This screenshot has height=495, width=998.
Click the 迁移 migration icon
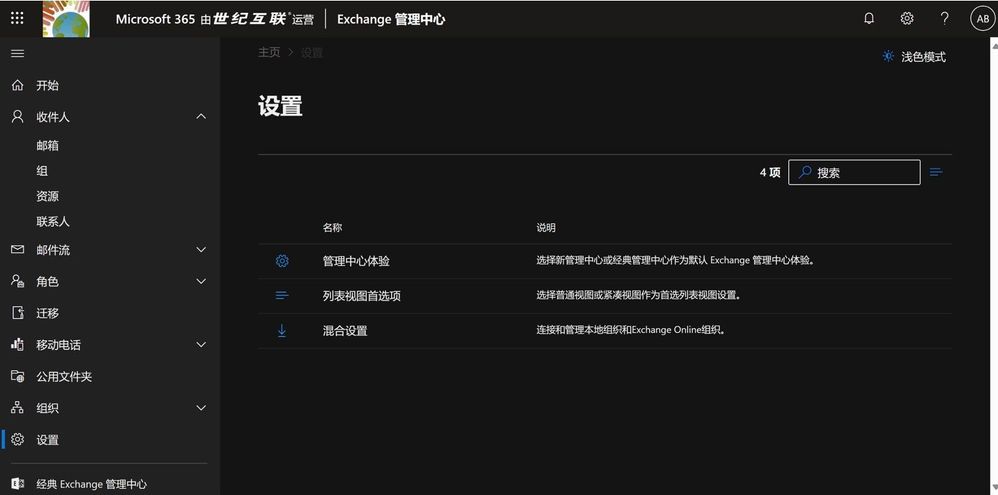pos(18,313)
